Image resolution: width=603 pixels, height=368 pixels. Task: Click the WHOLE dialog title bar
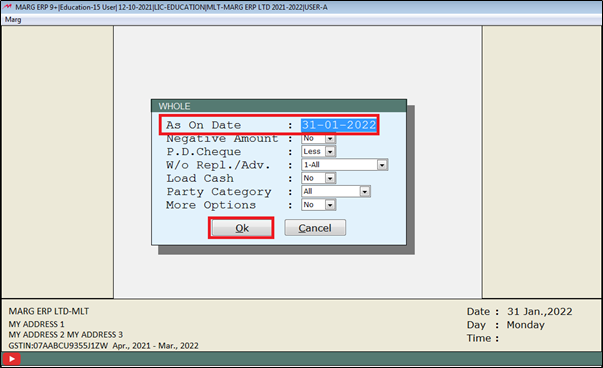coord(279,106)
